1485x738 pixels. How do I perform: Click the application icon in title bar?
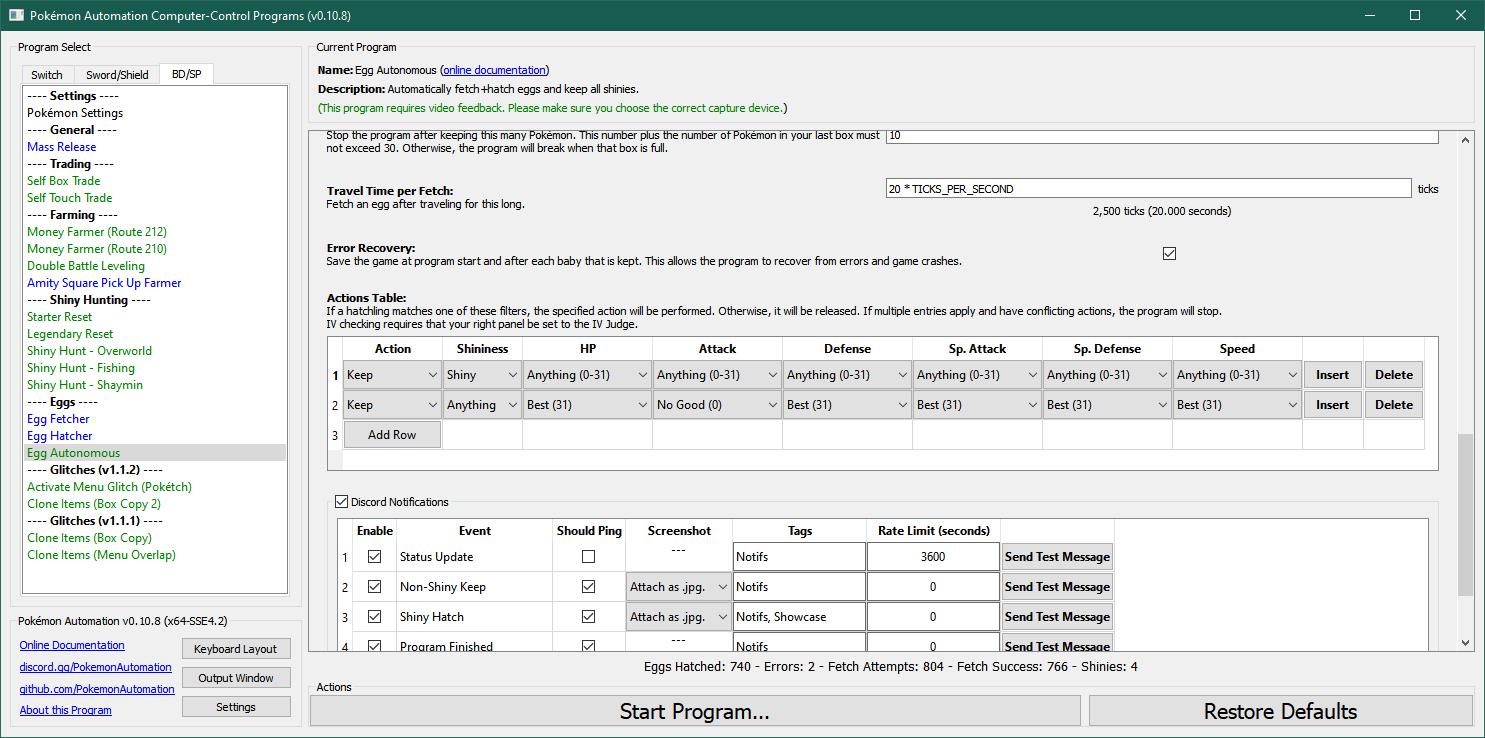16,16
